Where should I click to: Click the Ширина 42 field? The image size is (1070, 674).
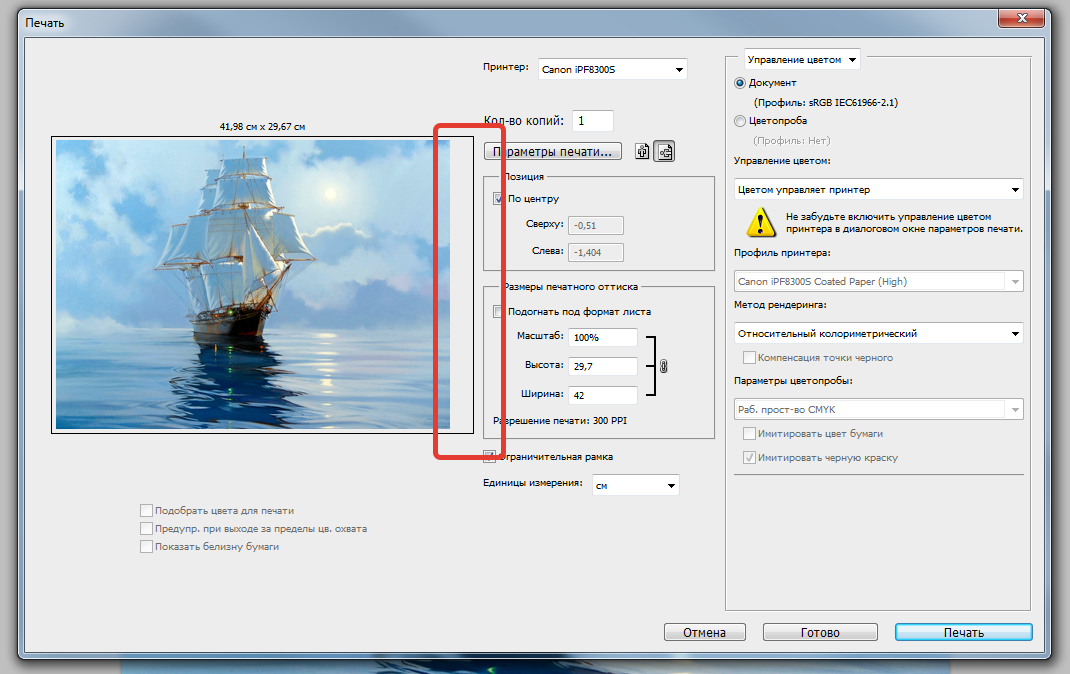click(x=603, y=395)
